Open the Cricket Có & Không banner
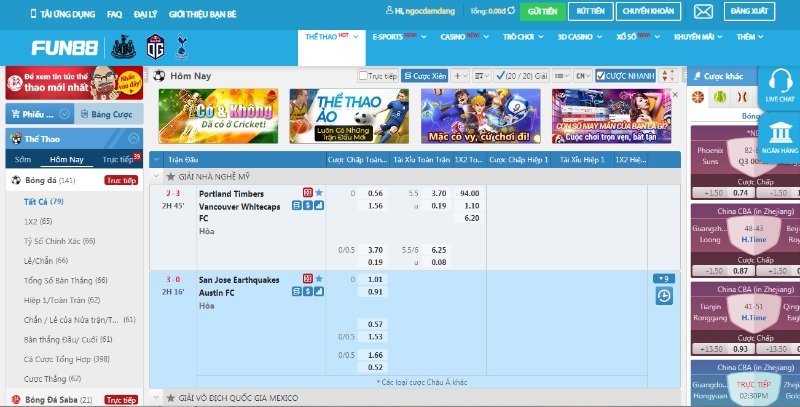This screenshot has height=407, width=800. click(218, 116)
